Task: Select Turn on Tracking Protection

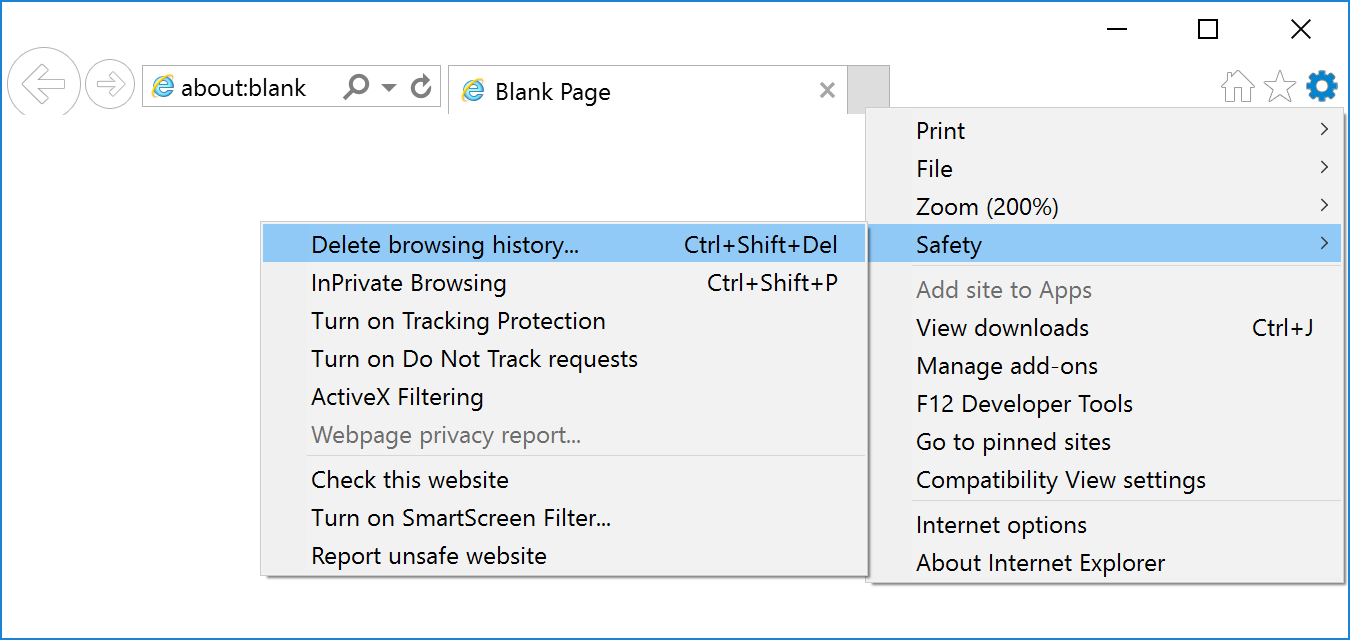Action: (564, 321)
